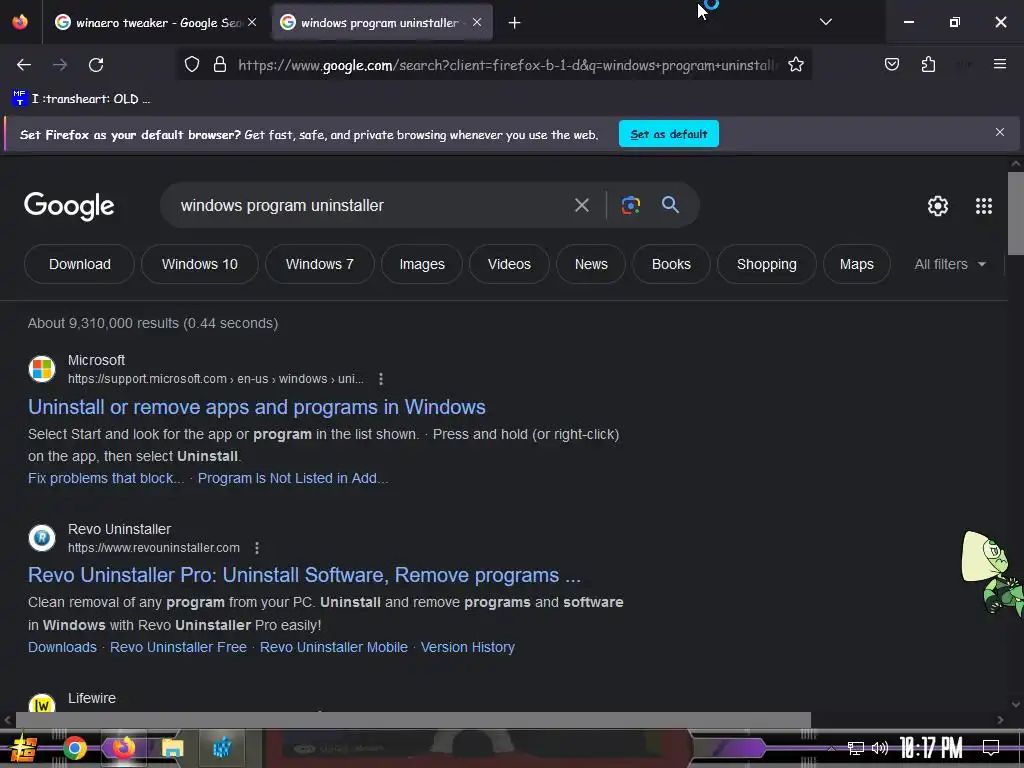This screenshot has width=1024, height=768.
Task: Clear the search query text
Action: pyautogui.click(x=581, y=205)
